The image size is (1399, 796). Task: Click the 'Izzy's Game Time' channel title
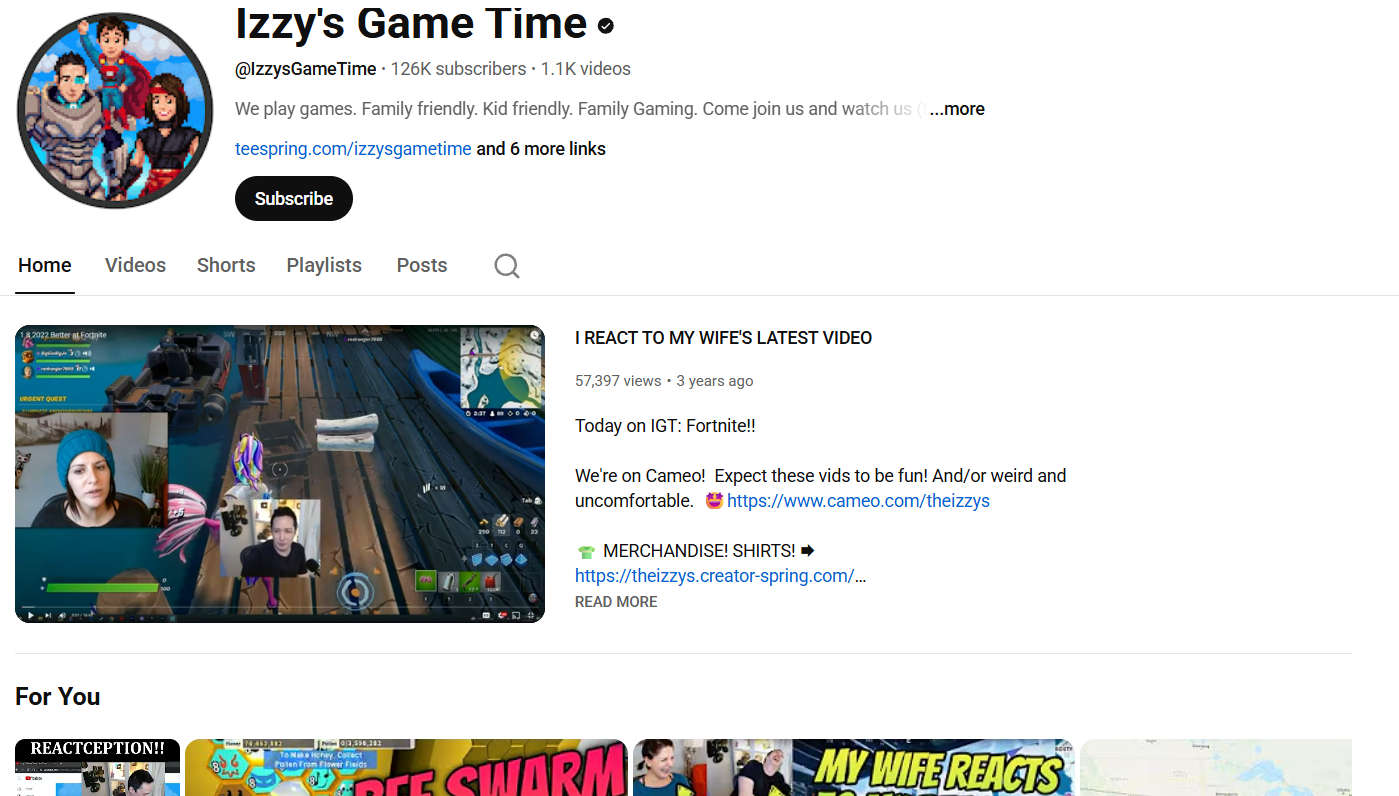tap(411, 23)
